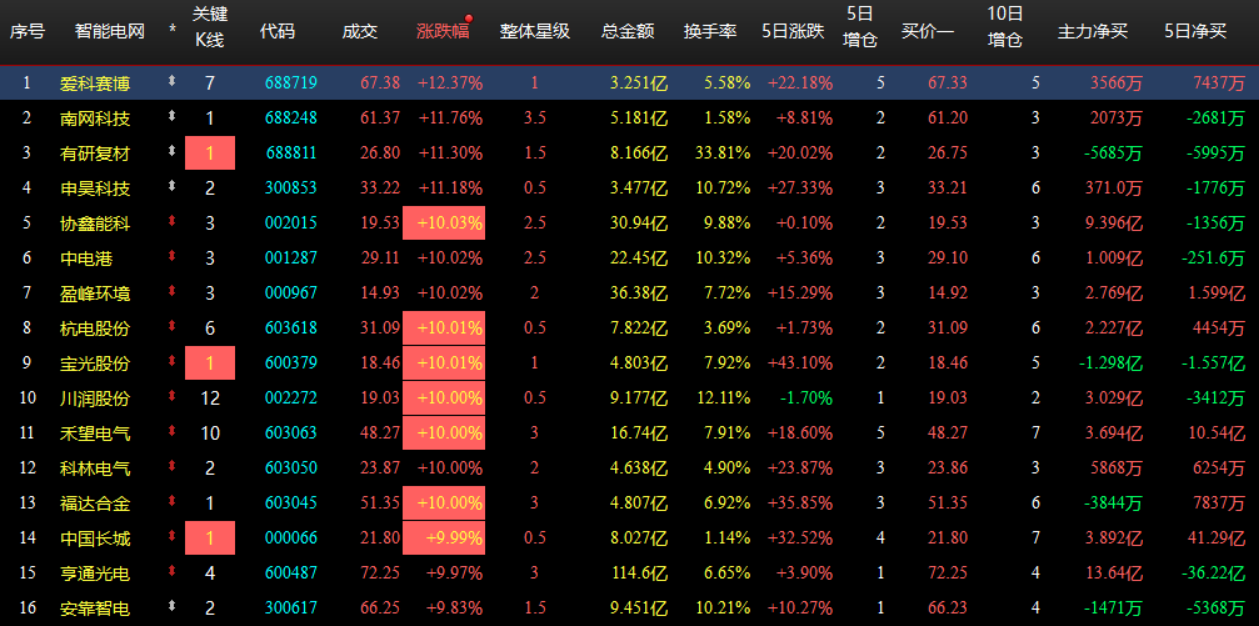Viewport: 1259px width, 626px height.
Task: Click stock code 600487
Action: [x=291, y=573]
